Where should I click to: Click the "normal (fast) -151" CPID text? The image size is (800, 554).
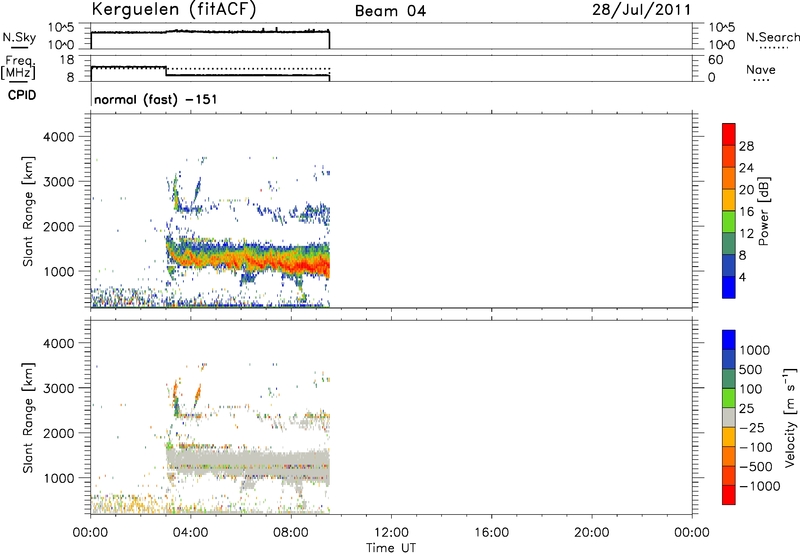[156, 99]
